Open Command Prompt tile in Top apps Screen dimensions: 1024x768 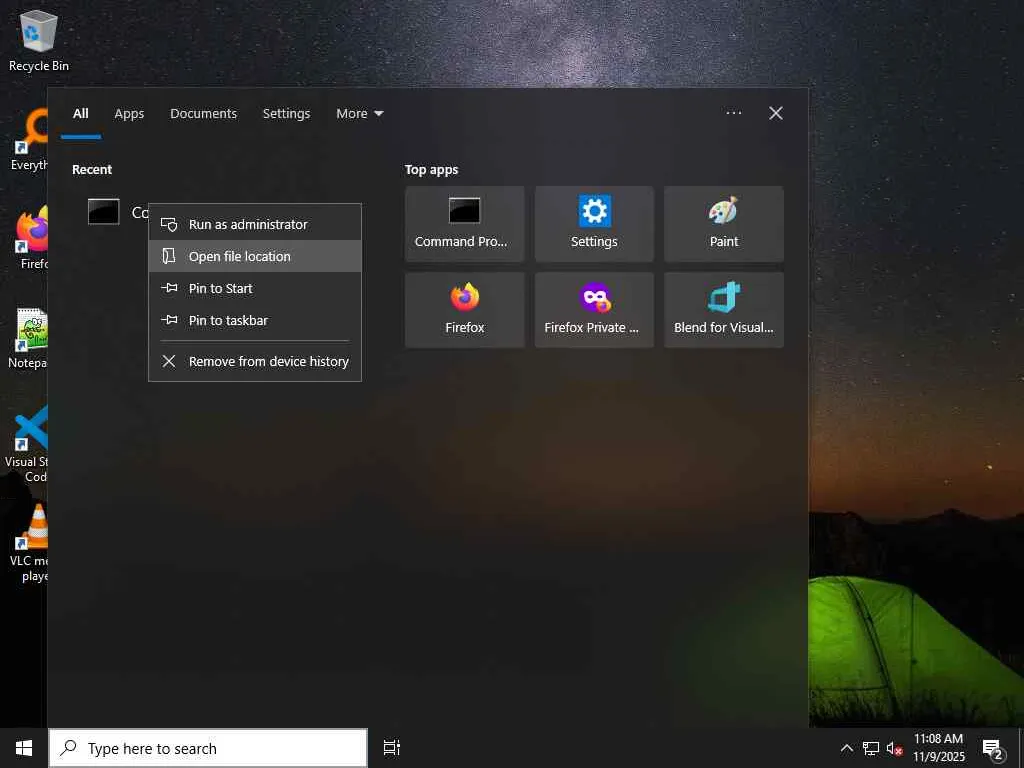[464, 224]
